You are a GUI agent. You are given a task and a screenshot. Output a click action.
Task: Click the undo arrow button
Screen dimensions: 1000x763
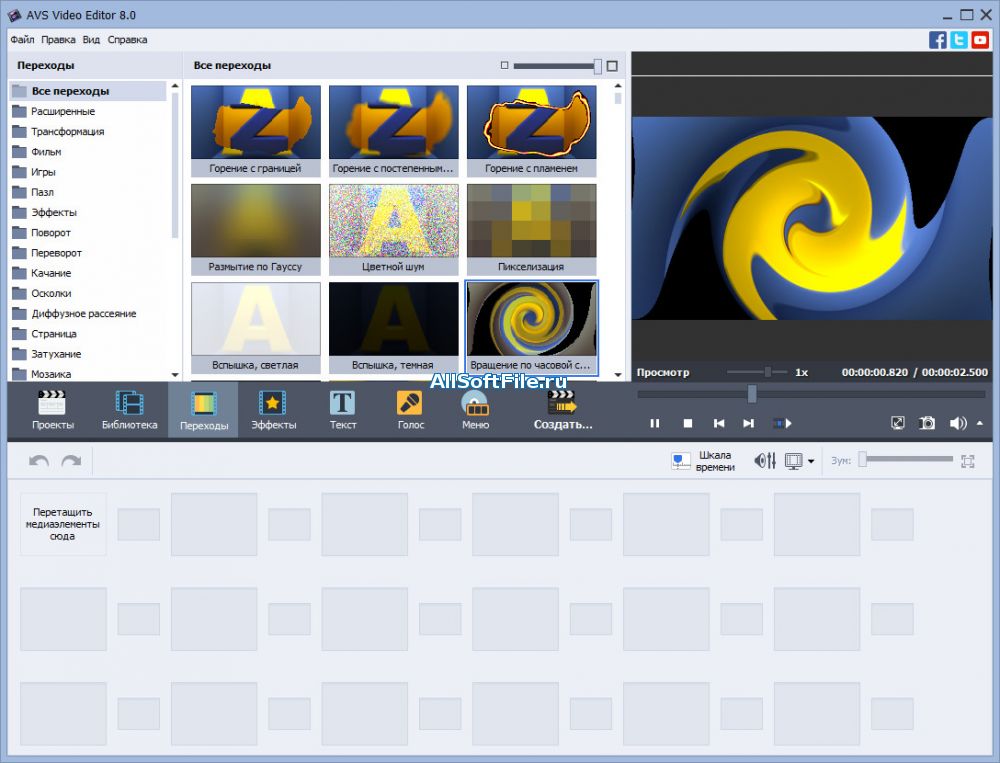coord(39,461)
